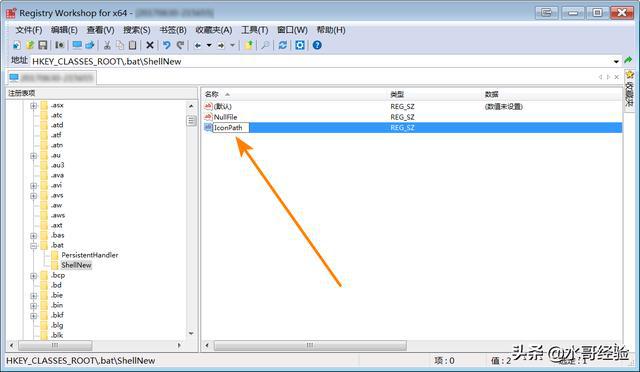This screenshot has width=640, height=372.
Task: Expand the .asx tree node
Action: point(33,106)
